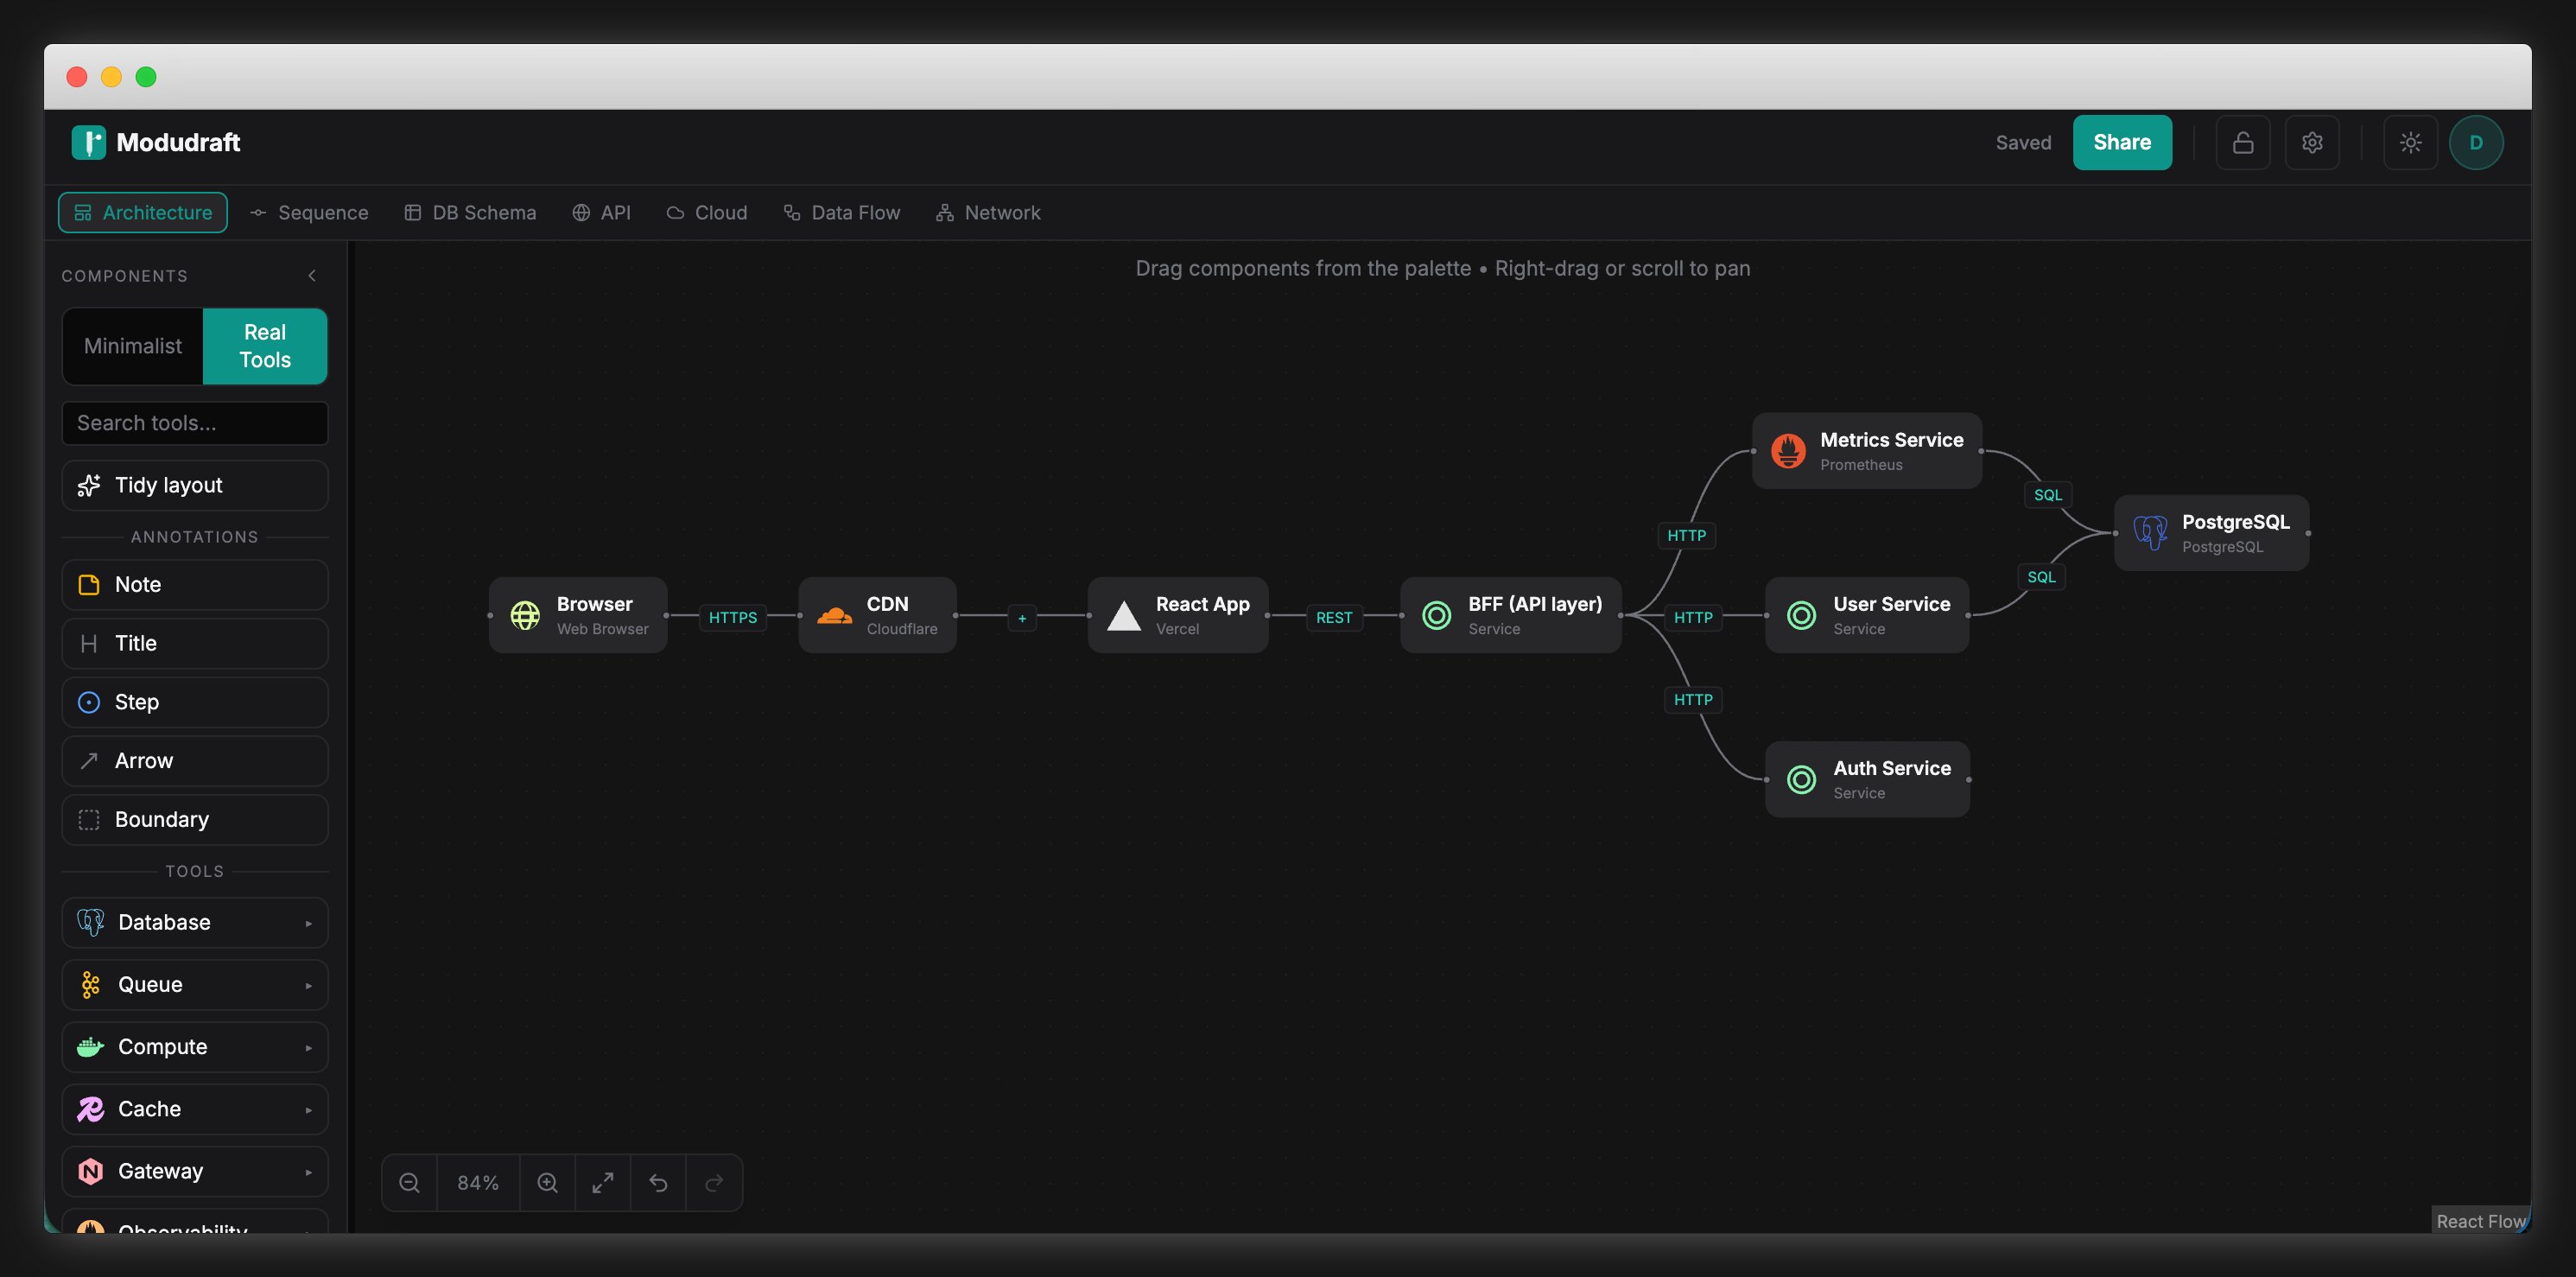
Task: Click the PostgreSQL elephant node icon
Action: click(x=2150, y=533)
